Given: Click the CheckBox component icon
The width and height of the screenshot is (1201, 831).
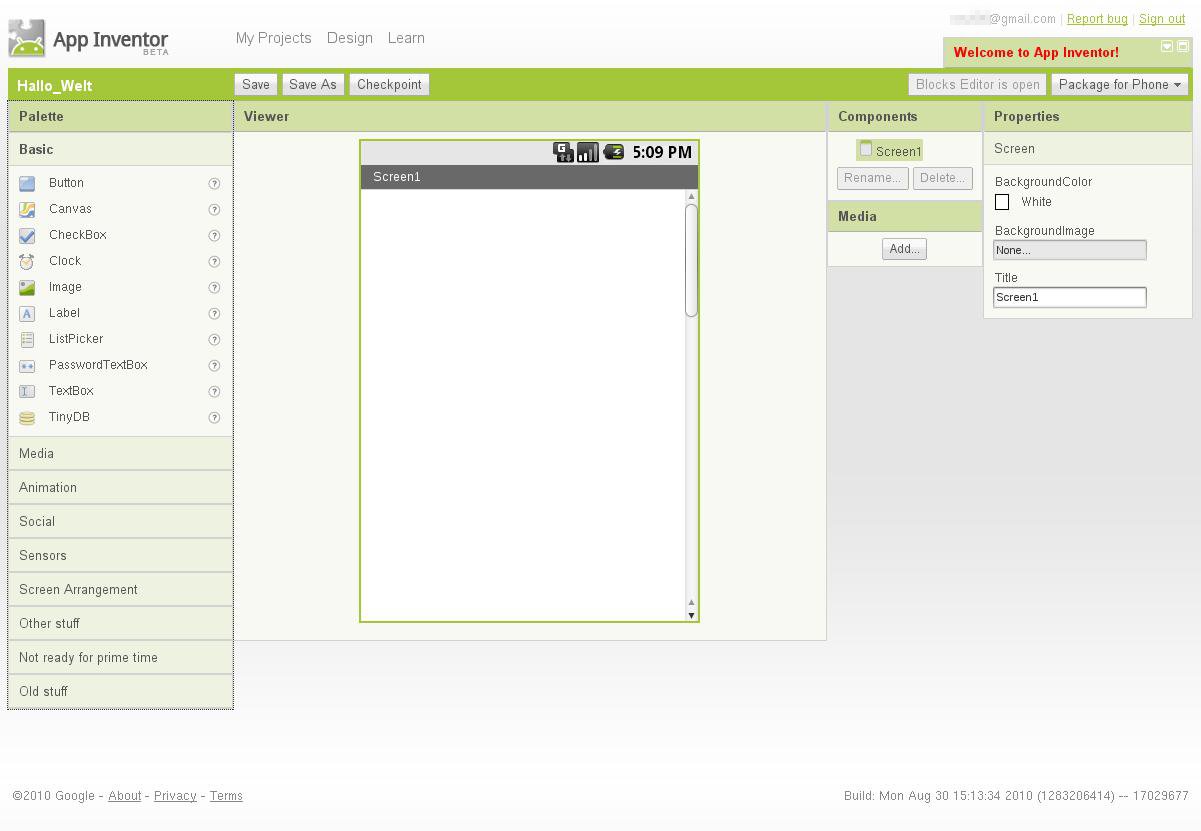Looking at the screenshot, I should [x=27, y=235].
